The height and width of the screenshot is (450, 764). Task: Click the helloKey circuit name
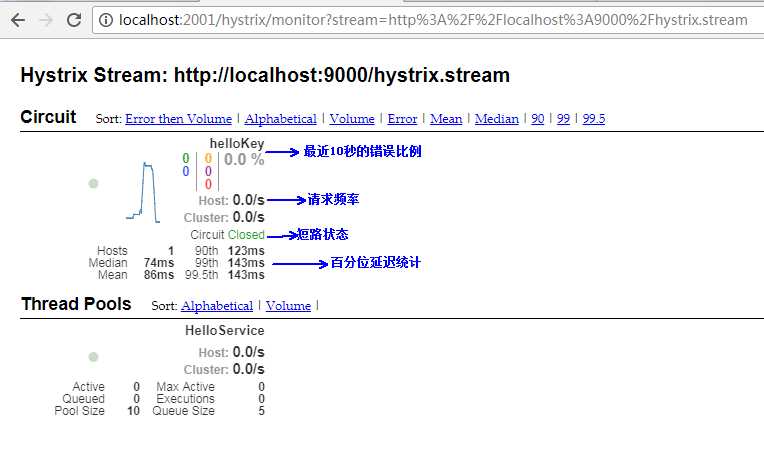237,144
